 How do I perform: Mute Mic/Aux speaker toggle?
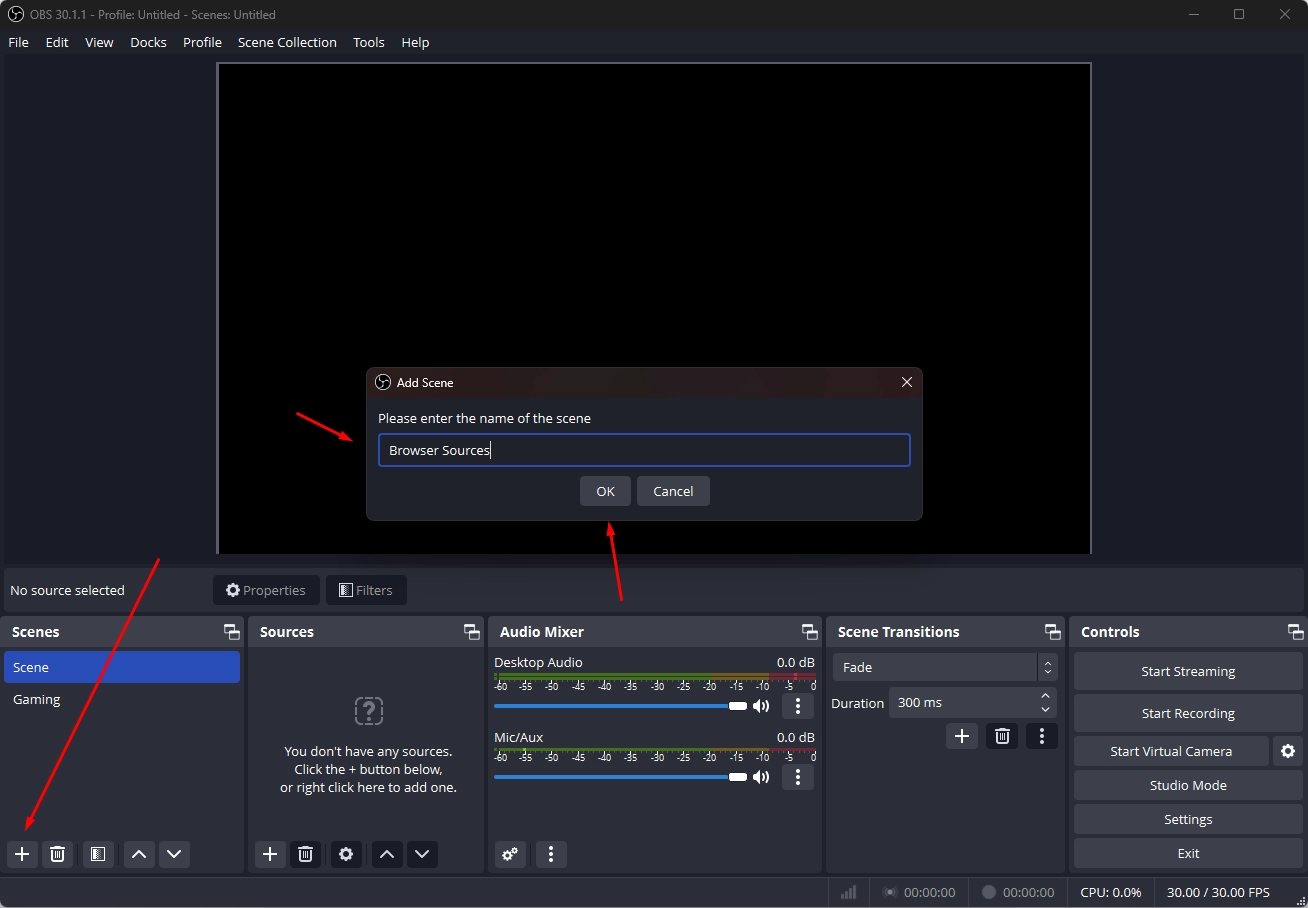[x=761, y=777]
